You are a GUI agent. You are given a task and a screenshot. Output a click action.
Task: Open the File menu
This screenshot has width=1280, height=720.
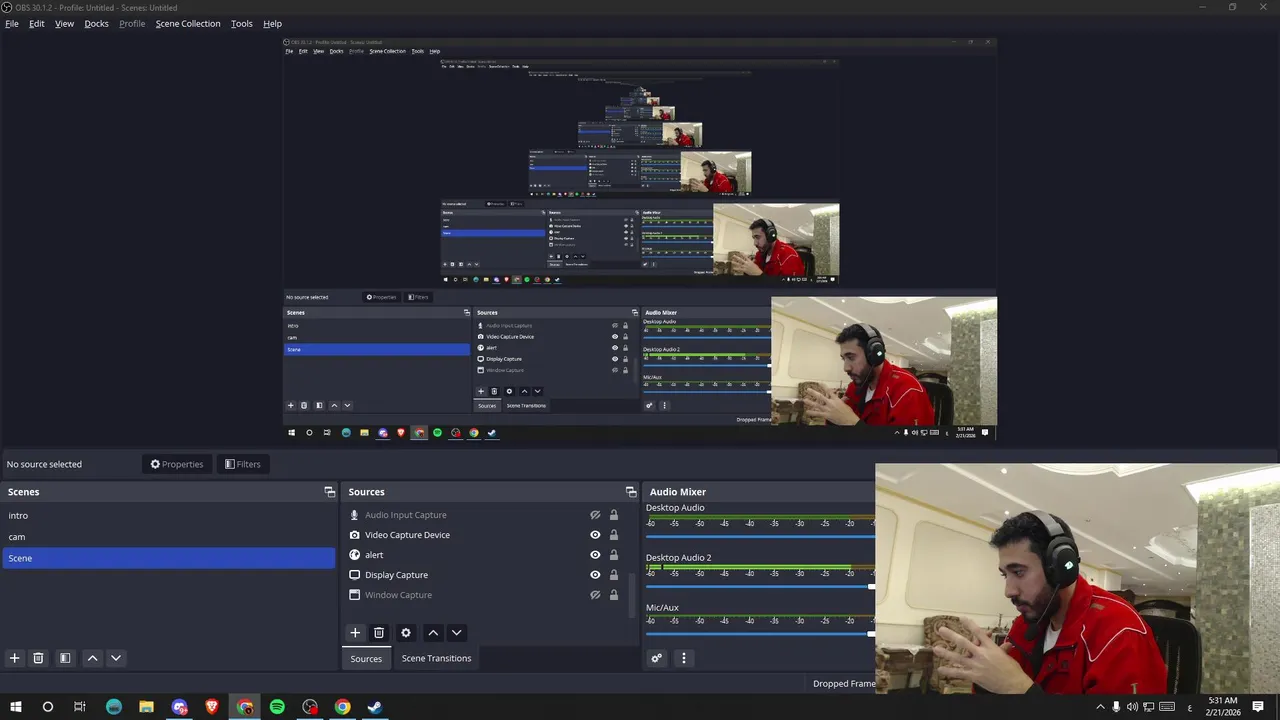[12, 24]
